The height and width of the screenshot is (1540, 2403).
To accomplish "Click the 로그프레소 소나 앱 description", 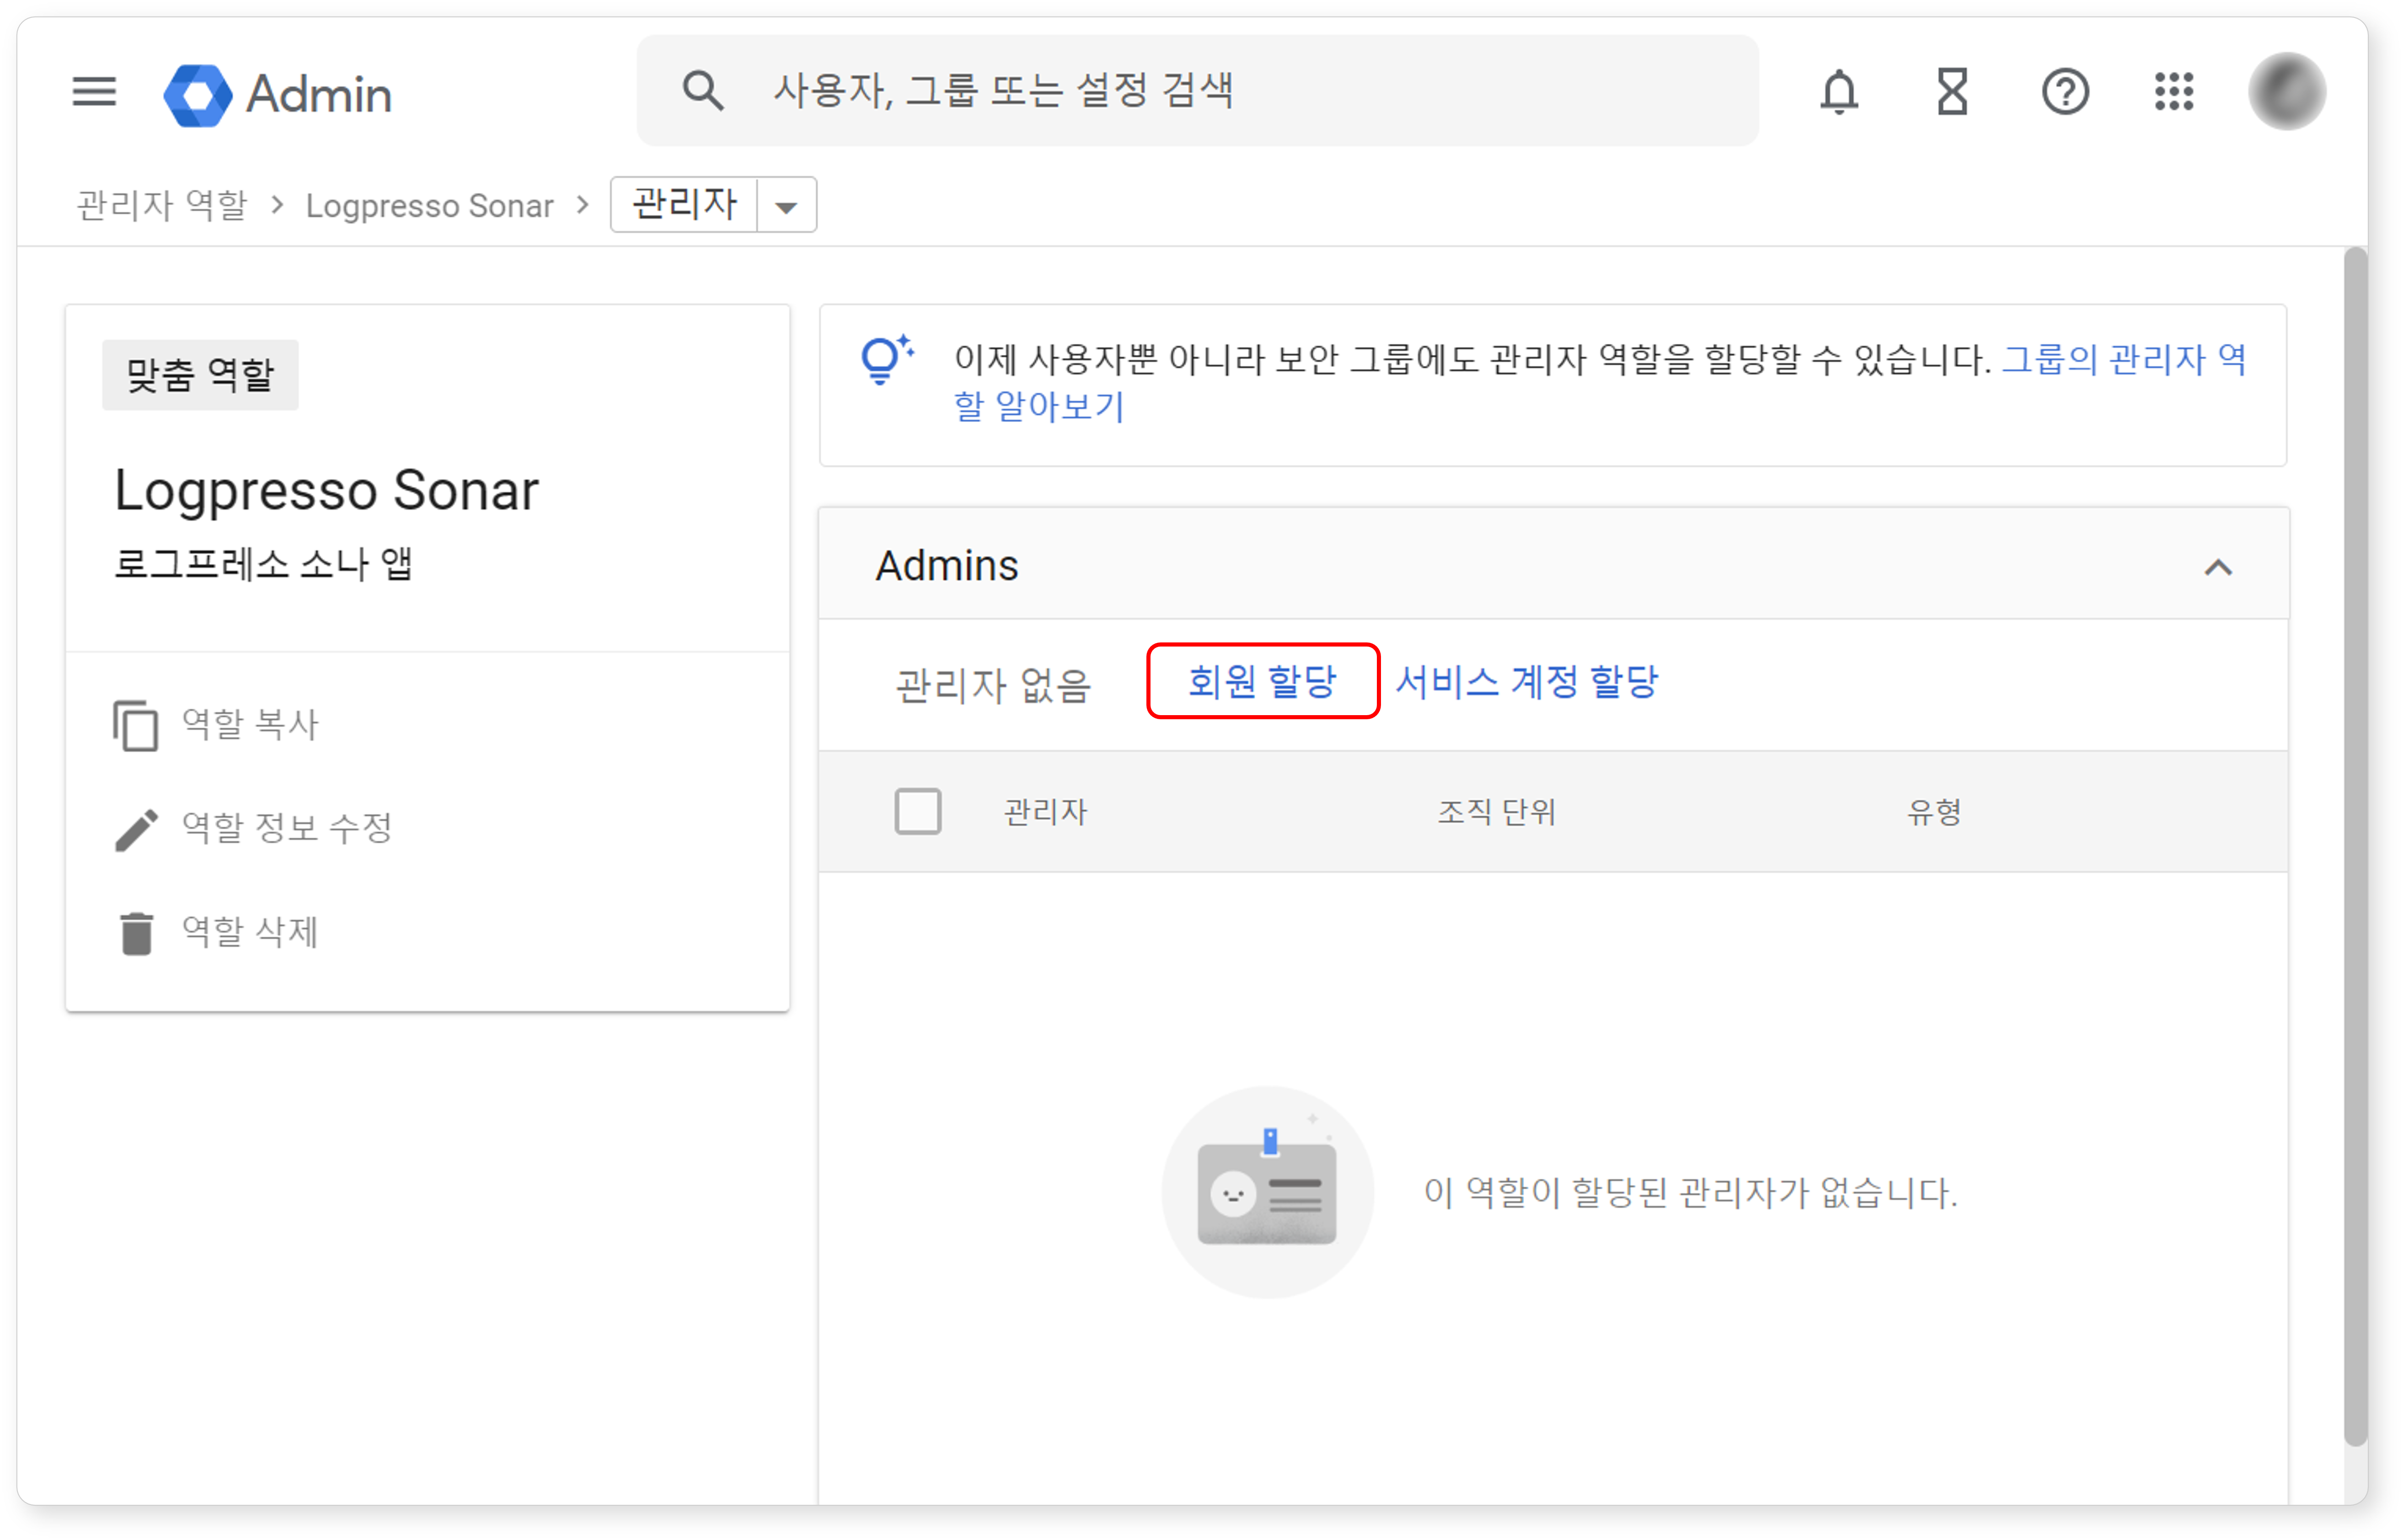I will 263,564.
